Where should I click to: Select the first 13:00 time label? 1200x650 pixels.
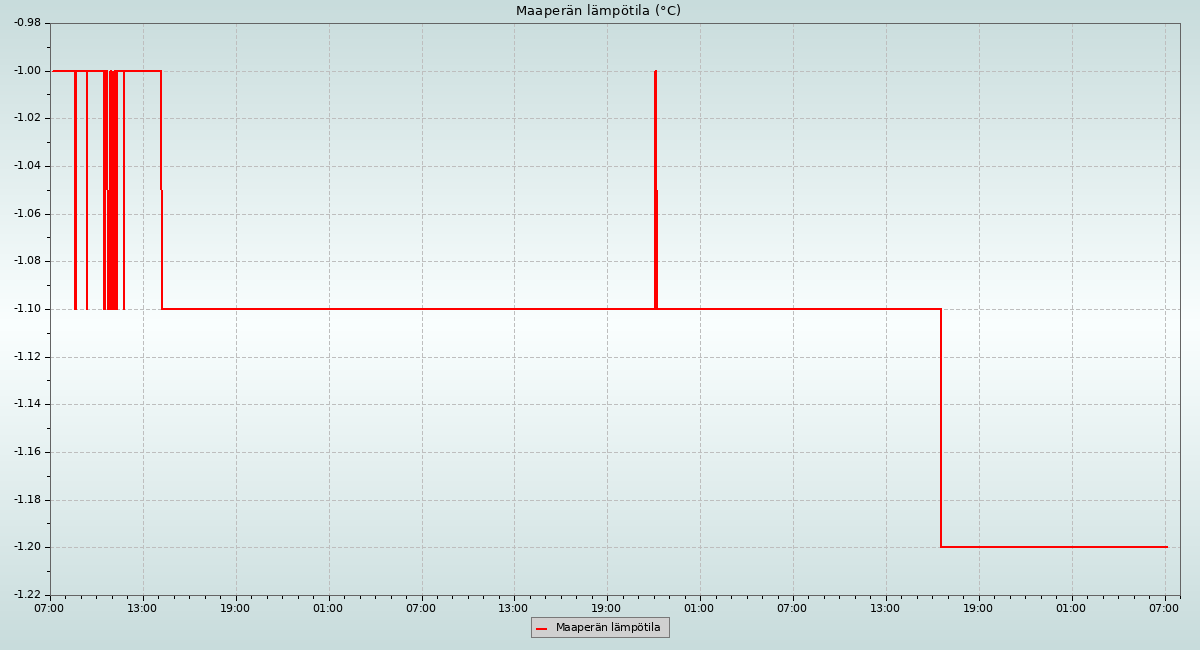coord(142,608)
